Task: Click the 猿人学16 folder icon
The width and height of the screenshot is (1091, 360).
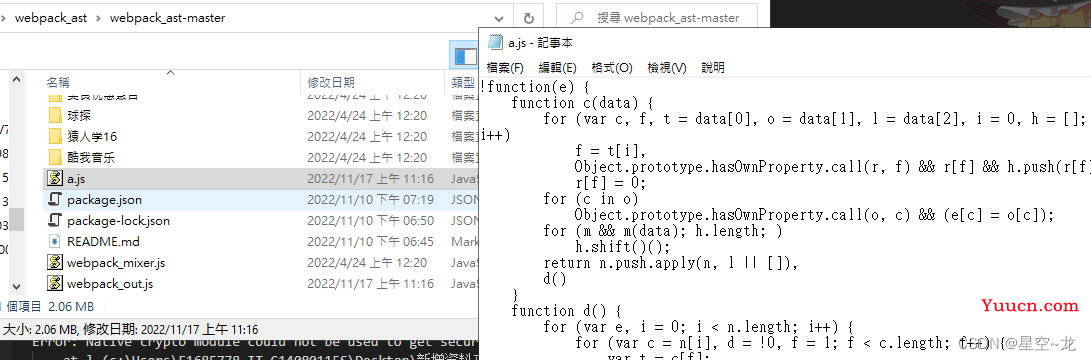Action: point(55,136)
